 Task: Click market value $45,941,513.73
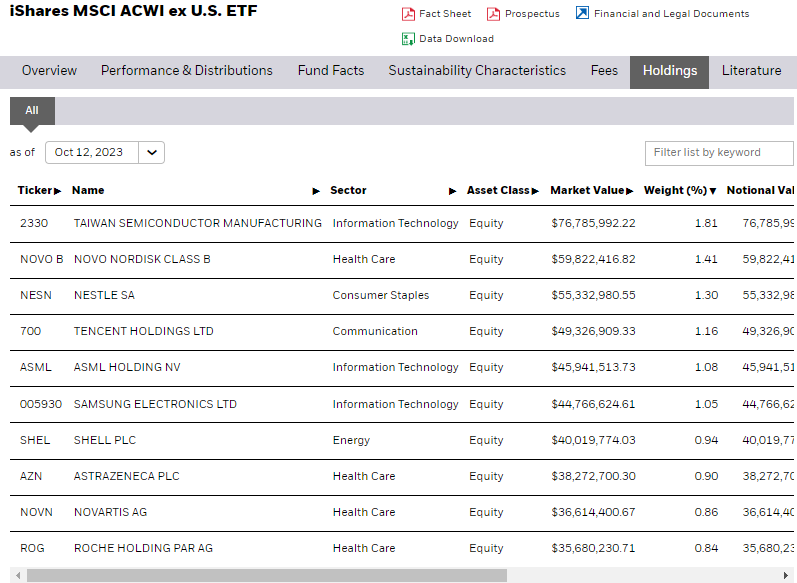tap(593, 367)
